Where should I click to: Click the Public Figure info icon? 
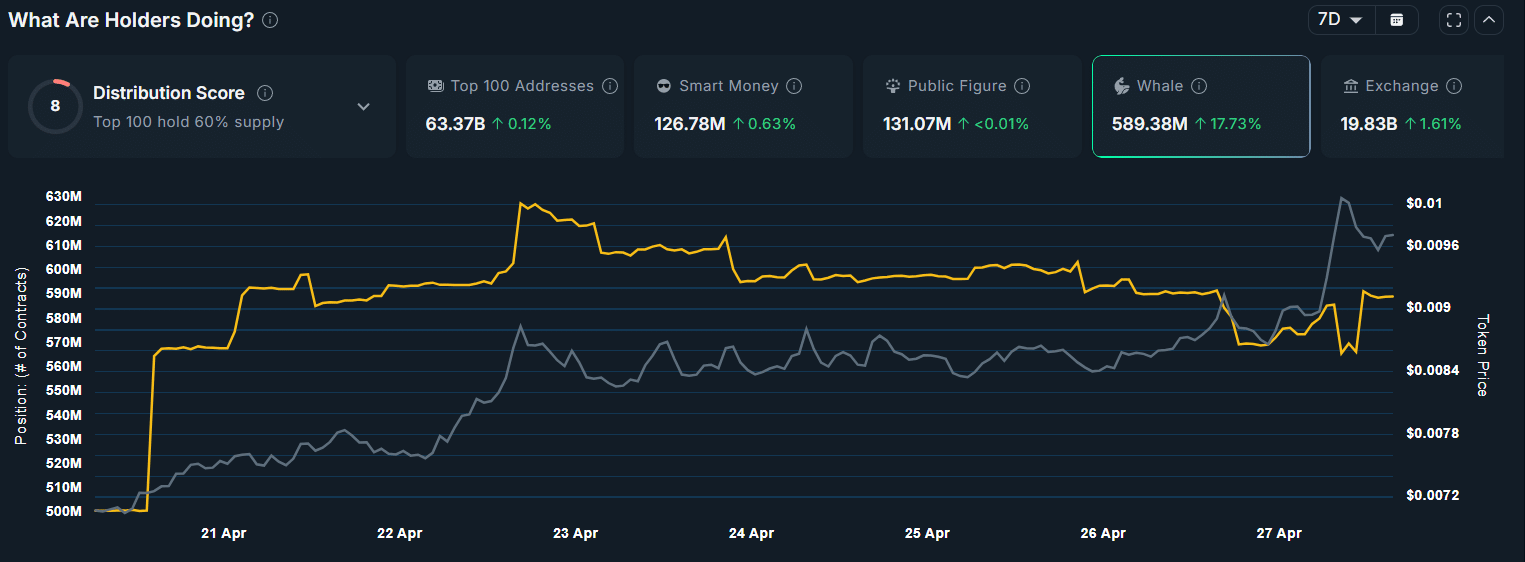click(1022, 86)
